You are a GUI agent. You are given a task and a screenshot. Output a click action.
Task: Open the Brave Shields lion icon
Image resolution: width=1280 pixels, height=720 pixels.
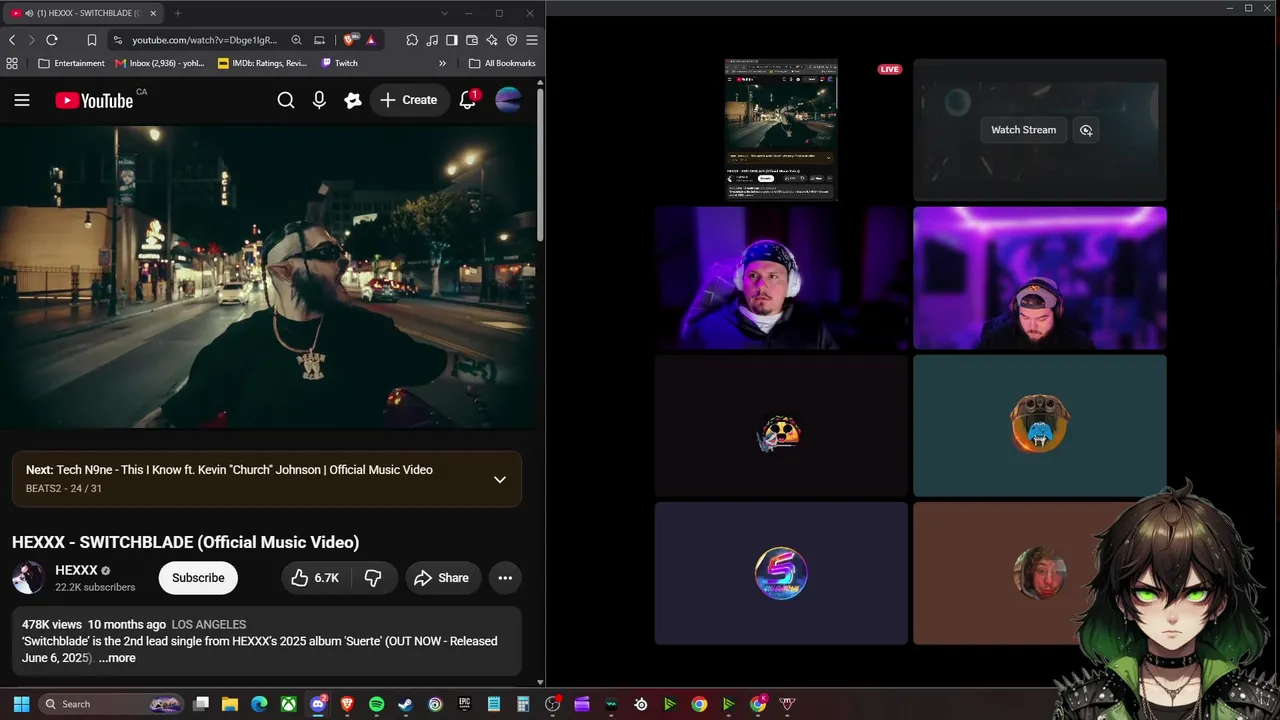point(349,40)
